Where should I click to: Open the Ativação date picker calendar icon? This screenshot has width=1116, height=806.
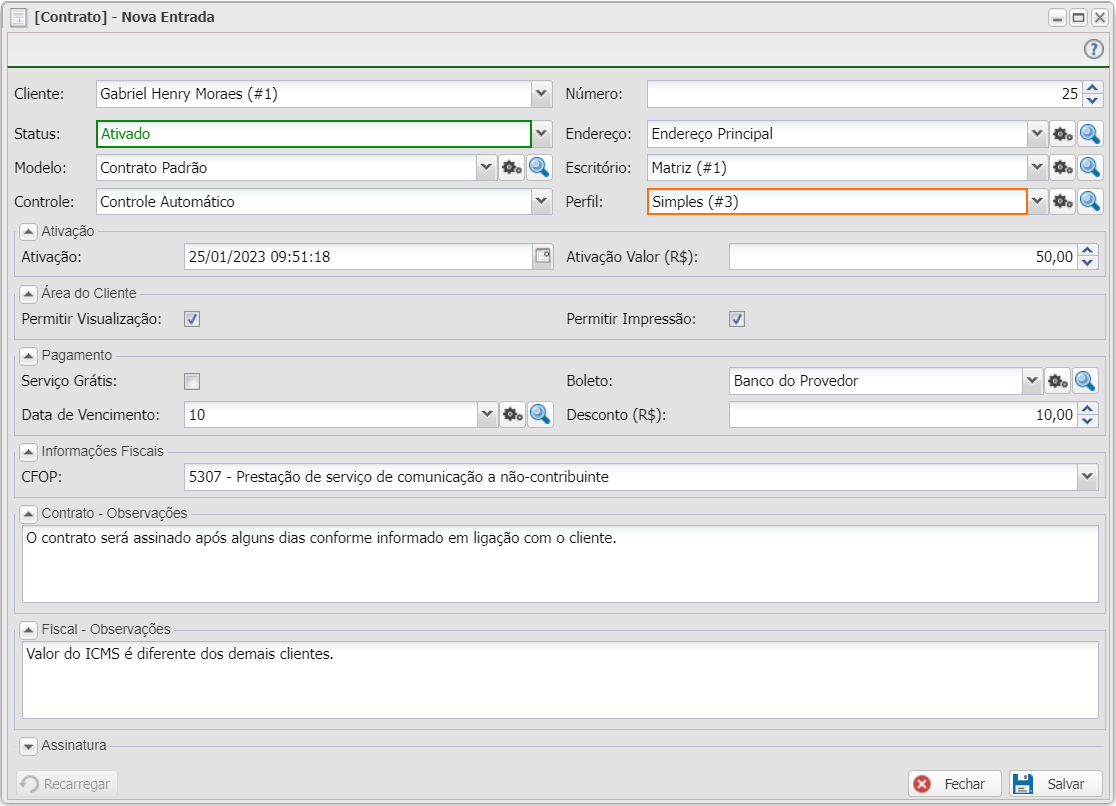pyautogui.click(x=543, y=257)
